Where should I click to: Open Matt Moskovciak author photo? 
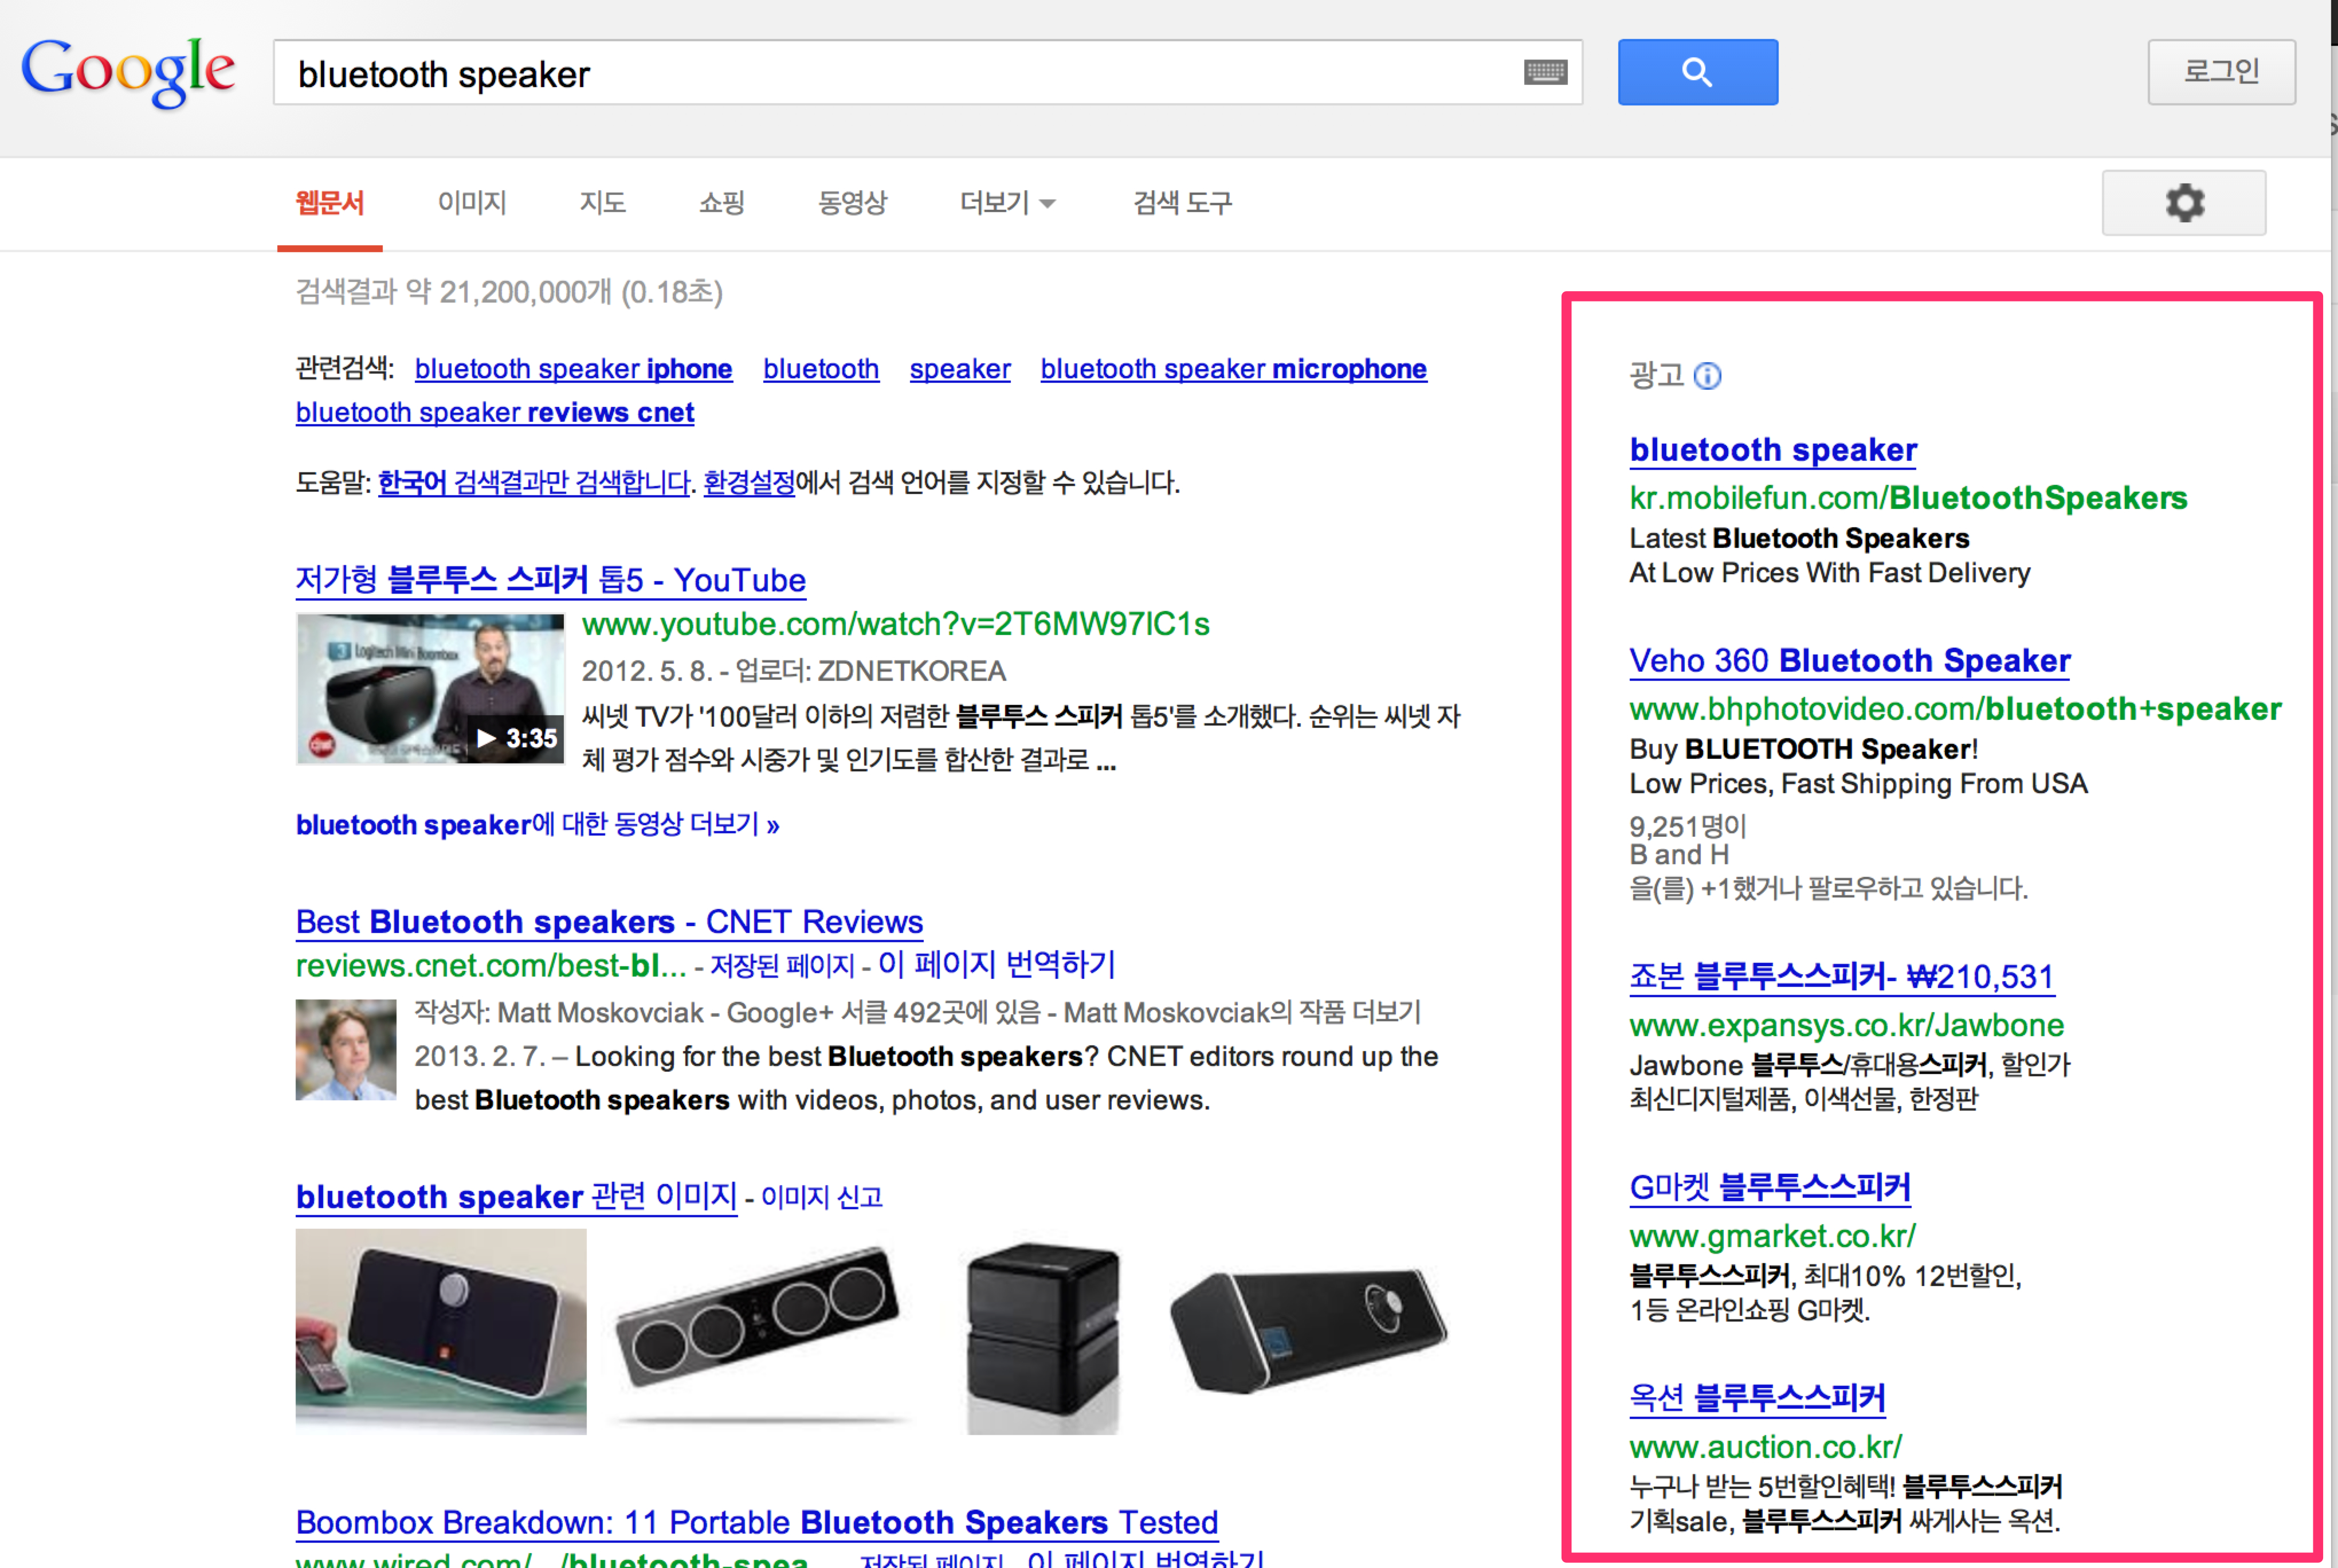(345, 1049)
